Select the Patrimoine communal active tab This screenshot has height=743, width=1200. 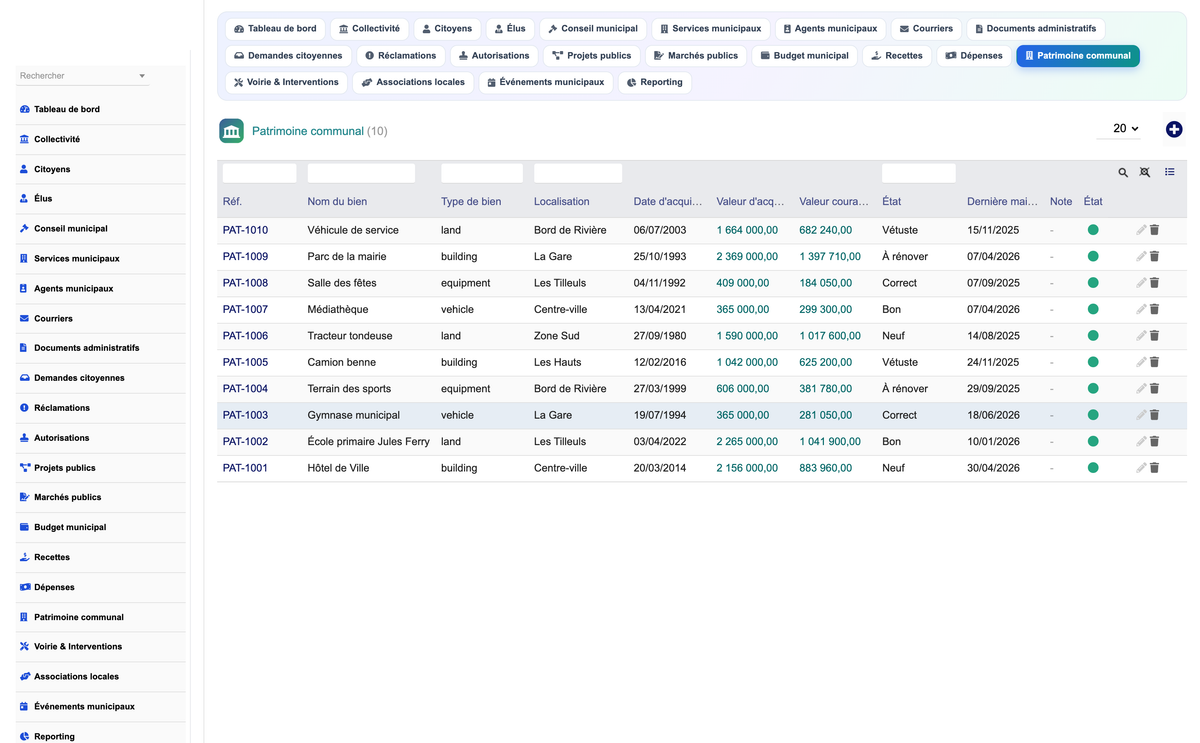pyautogui.click(x=1078, y=56)
